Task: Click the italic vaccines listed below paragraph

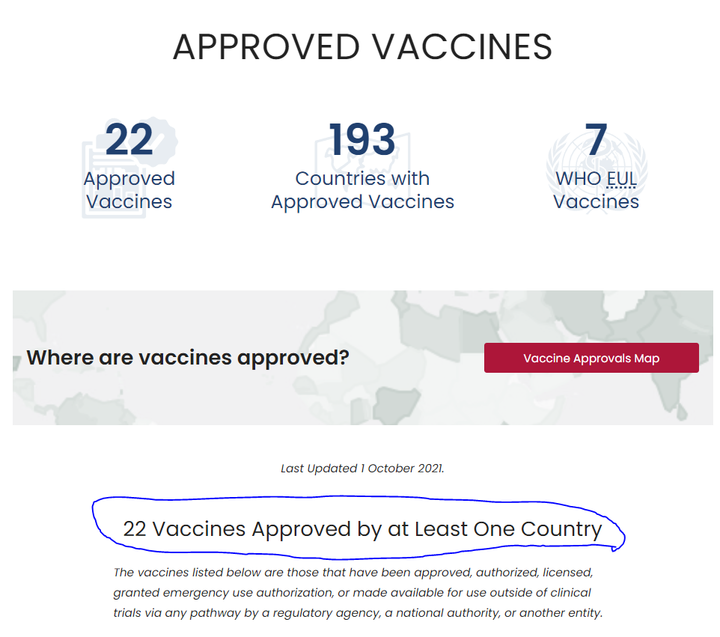Action: (358, 592)
